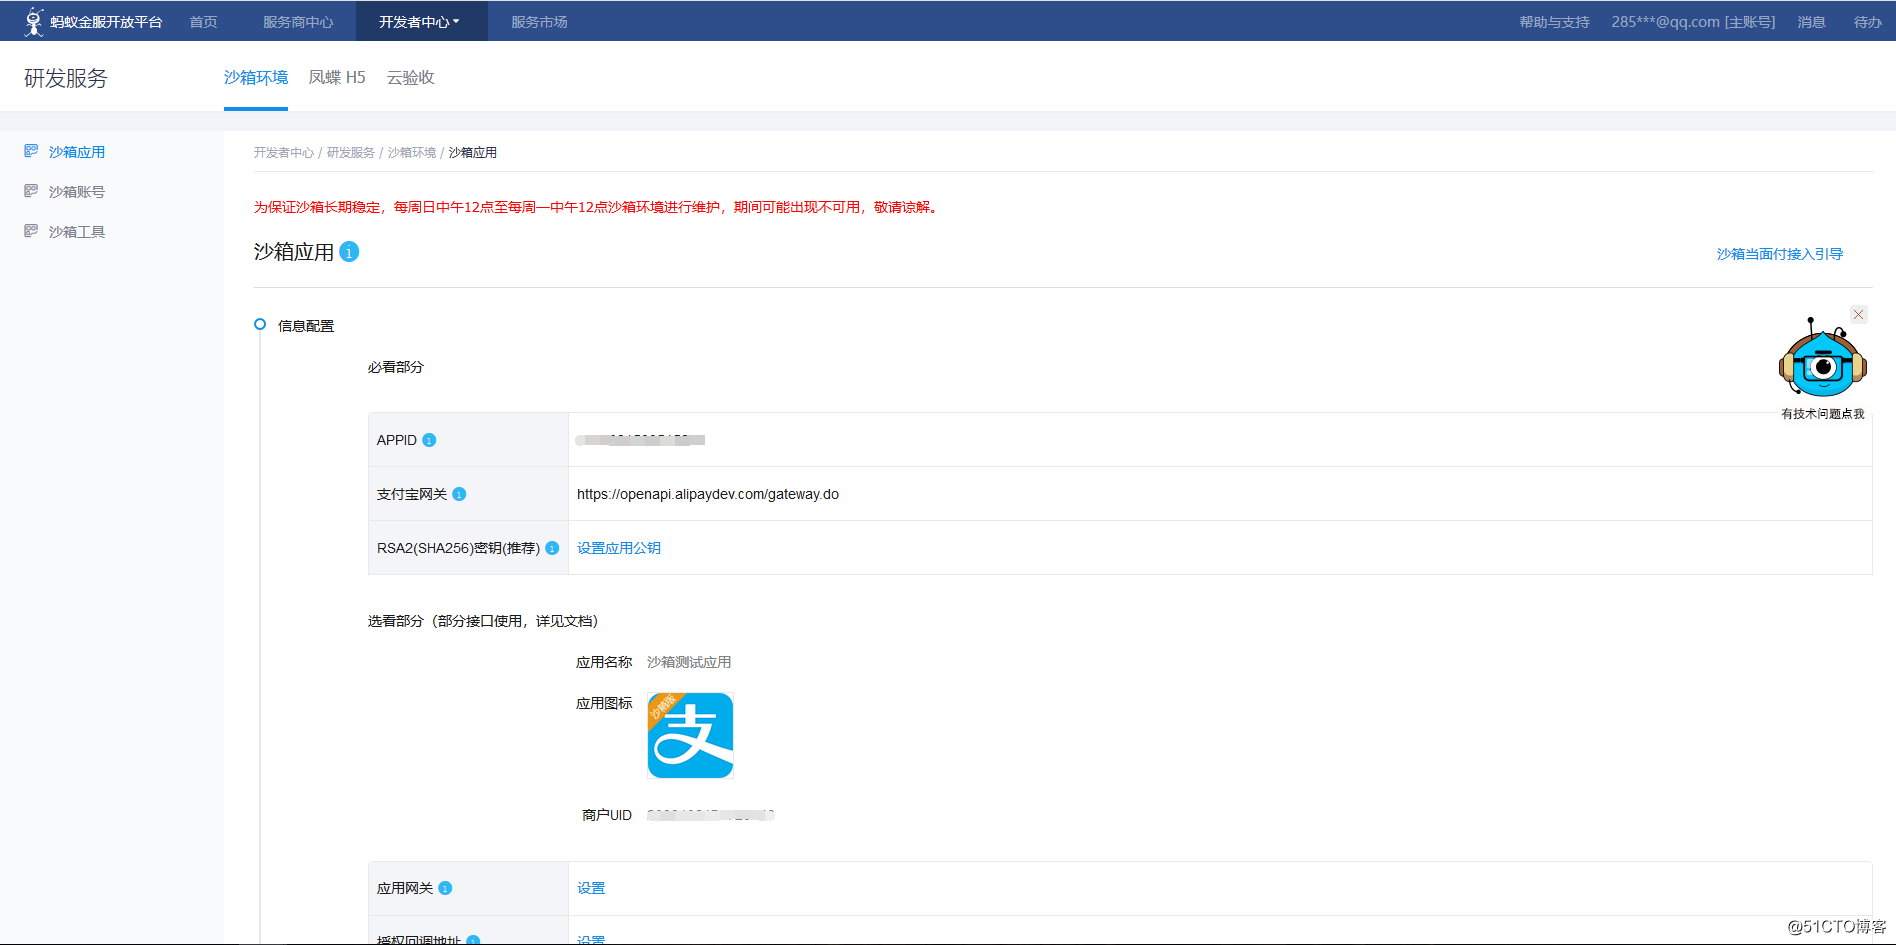Screen dimensions: 1896x945
Task: Open the 沙箱应用 sidebar icon
Action: click(31, 151)
